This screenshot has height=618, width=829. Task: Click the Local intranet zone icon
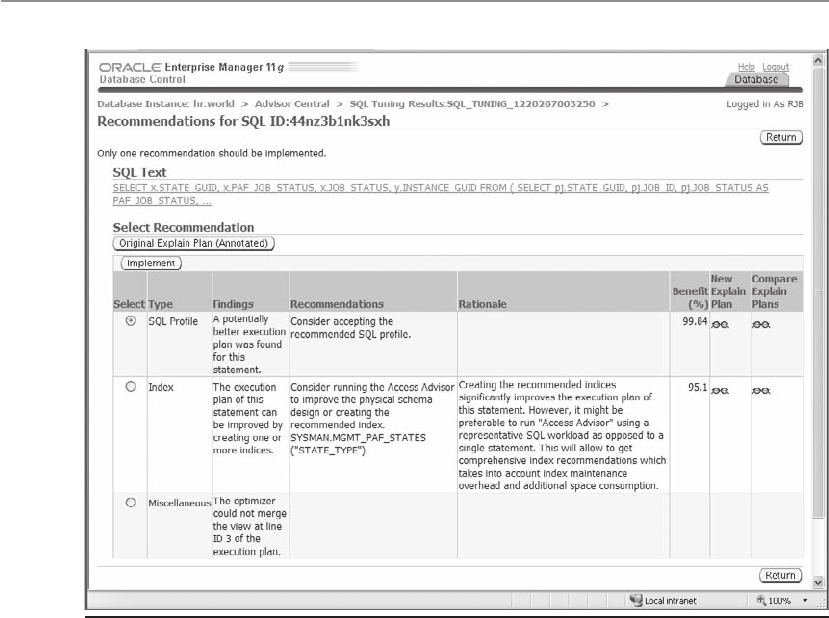pyautogui.click(x=635, y=600)
